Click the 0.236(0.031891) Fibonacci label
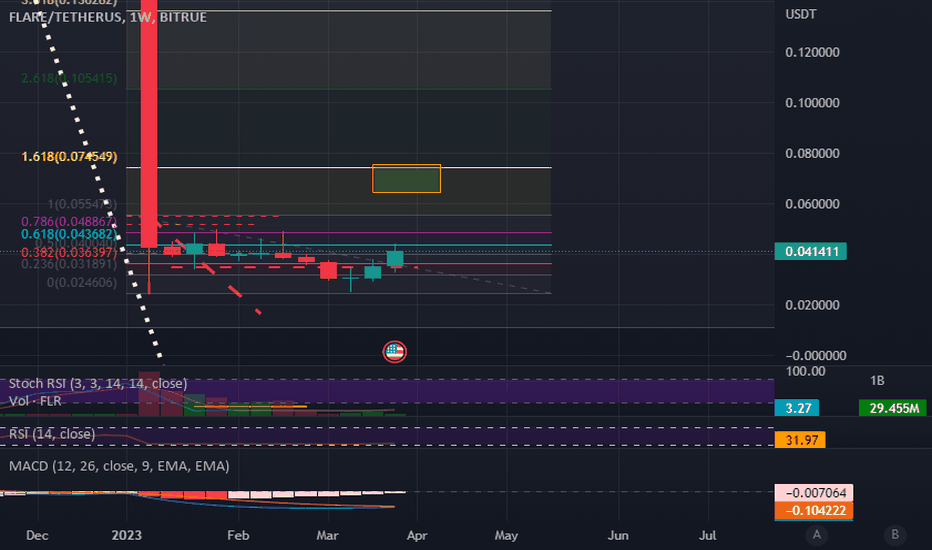Image resolution: width=932 pixels, height=550 pixels. [x=69, y=263]
